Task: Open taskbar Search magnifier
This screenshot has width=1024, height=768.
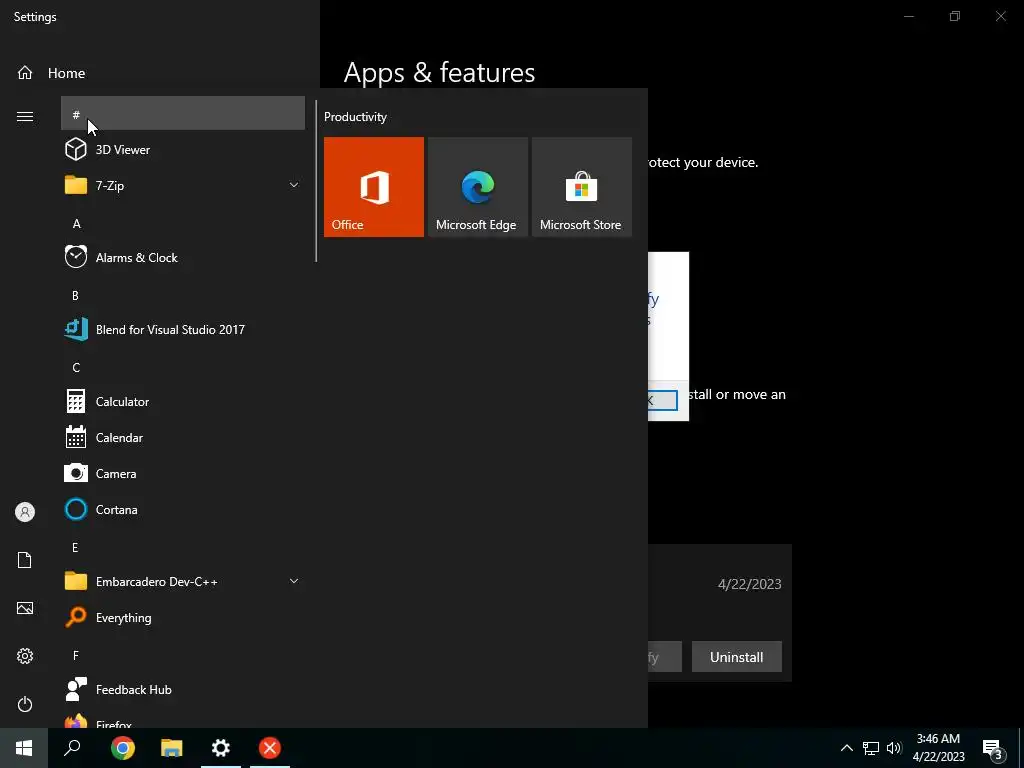Action: pyautogui.click(x=72, y=748)
